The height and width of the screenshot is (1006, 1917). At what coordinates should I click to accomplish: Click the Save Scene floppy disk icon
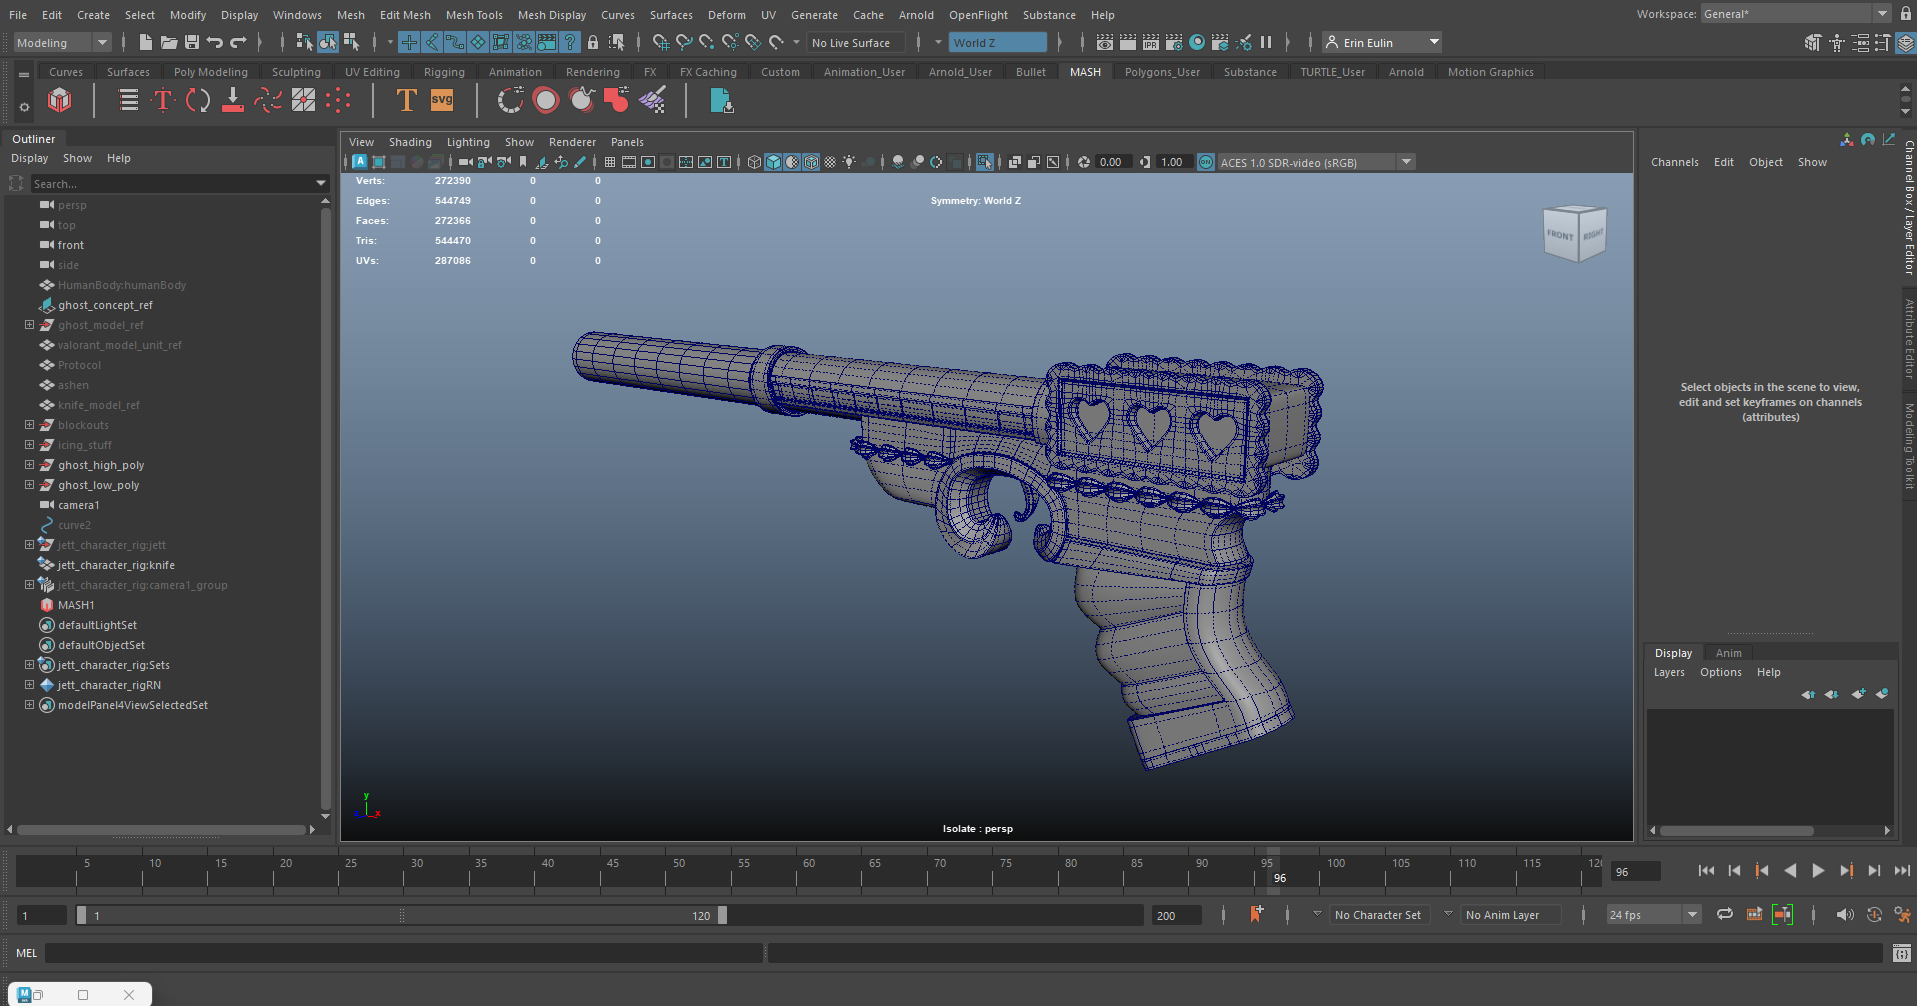pyautogui.click(x=192, y=42)
